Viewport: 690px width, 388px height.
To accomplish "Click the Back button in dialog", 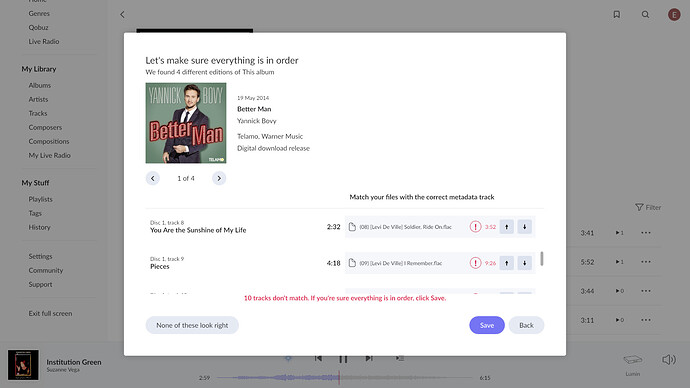I will (x=526, y=325).
